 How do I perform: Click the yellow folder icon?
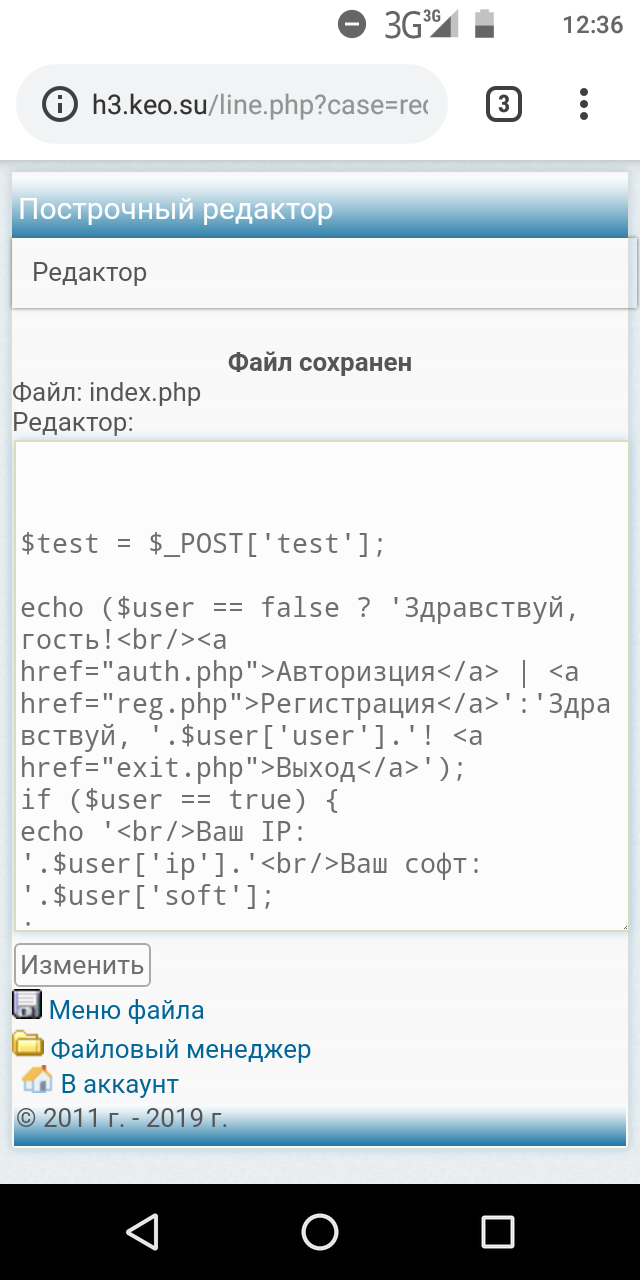pyautogui.click(x=28, y=1045)
